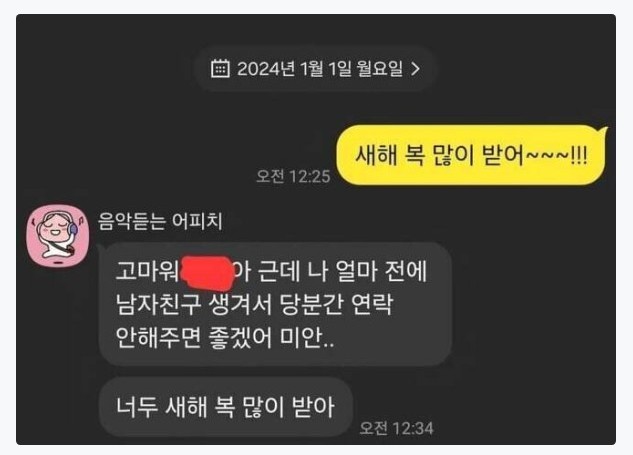Select the yellow 새해 복 많이 받어 bubble
This screenshot has height=455, width=633.
[471, 155]
